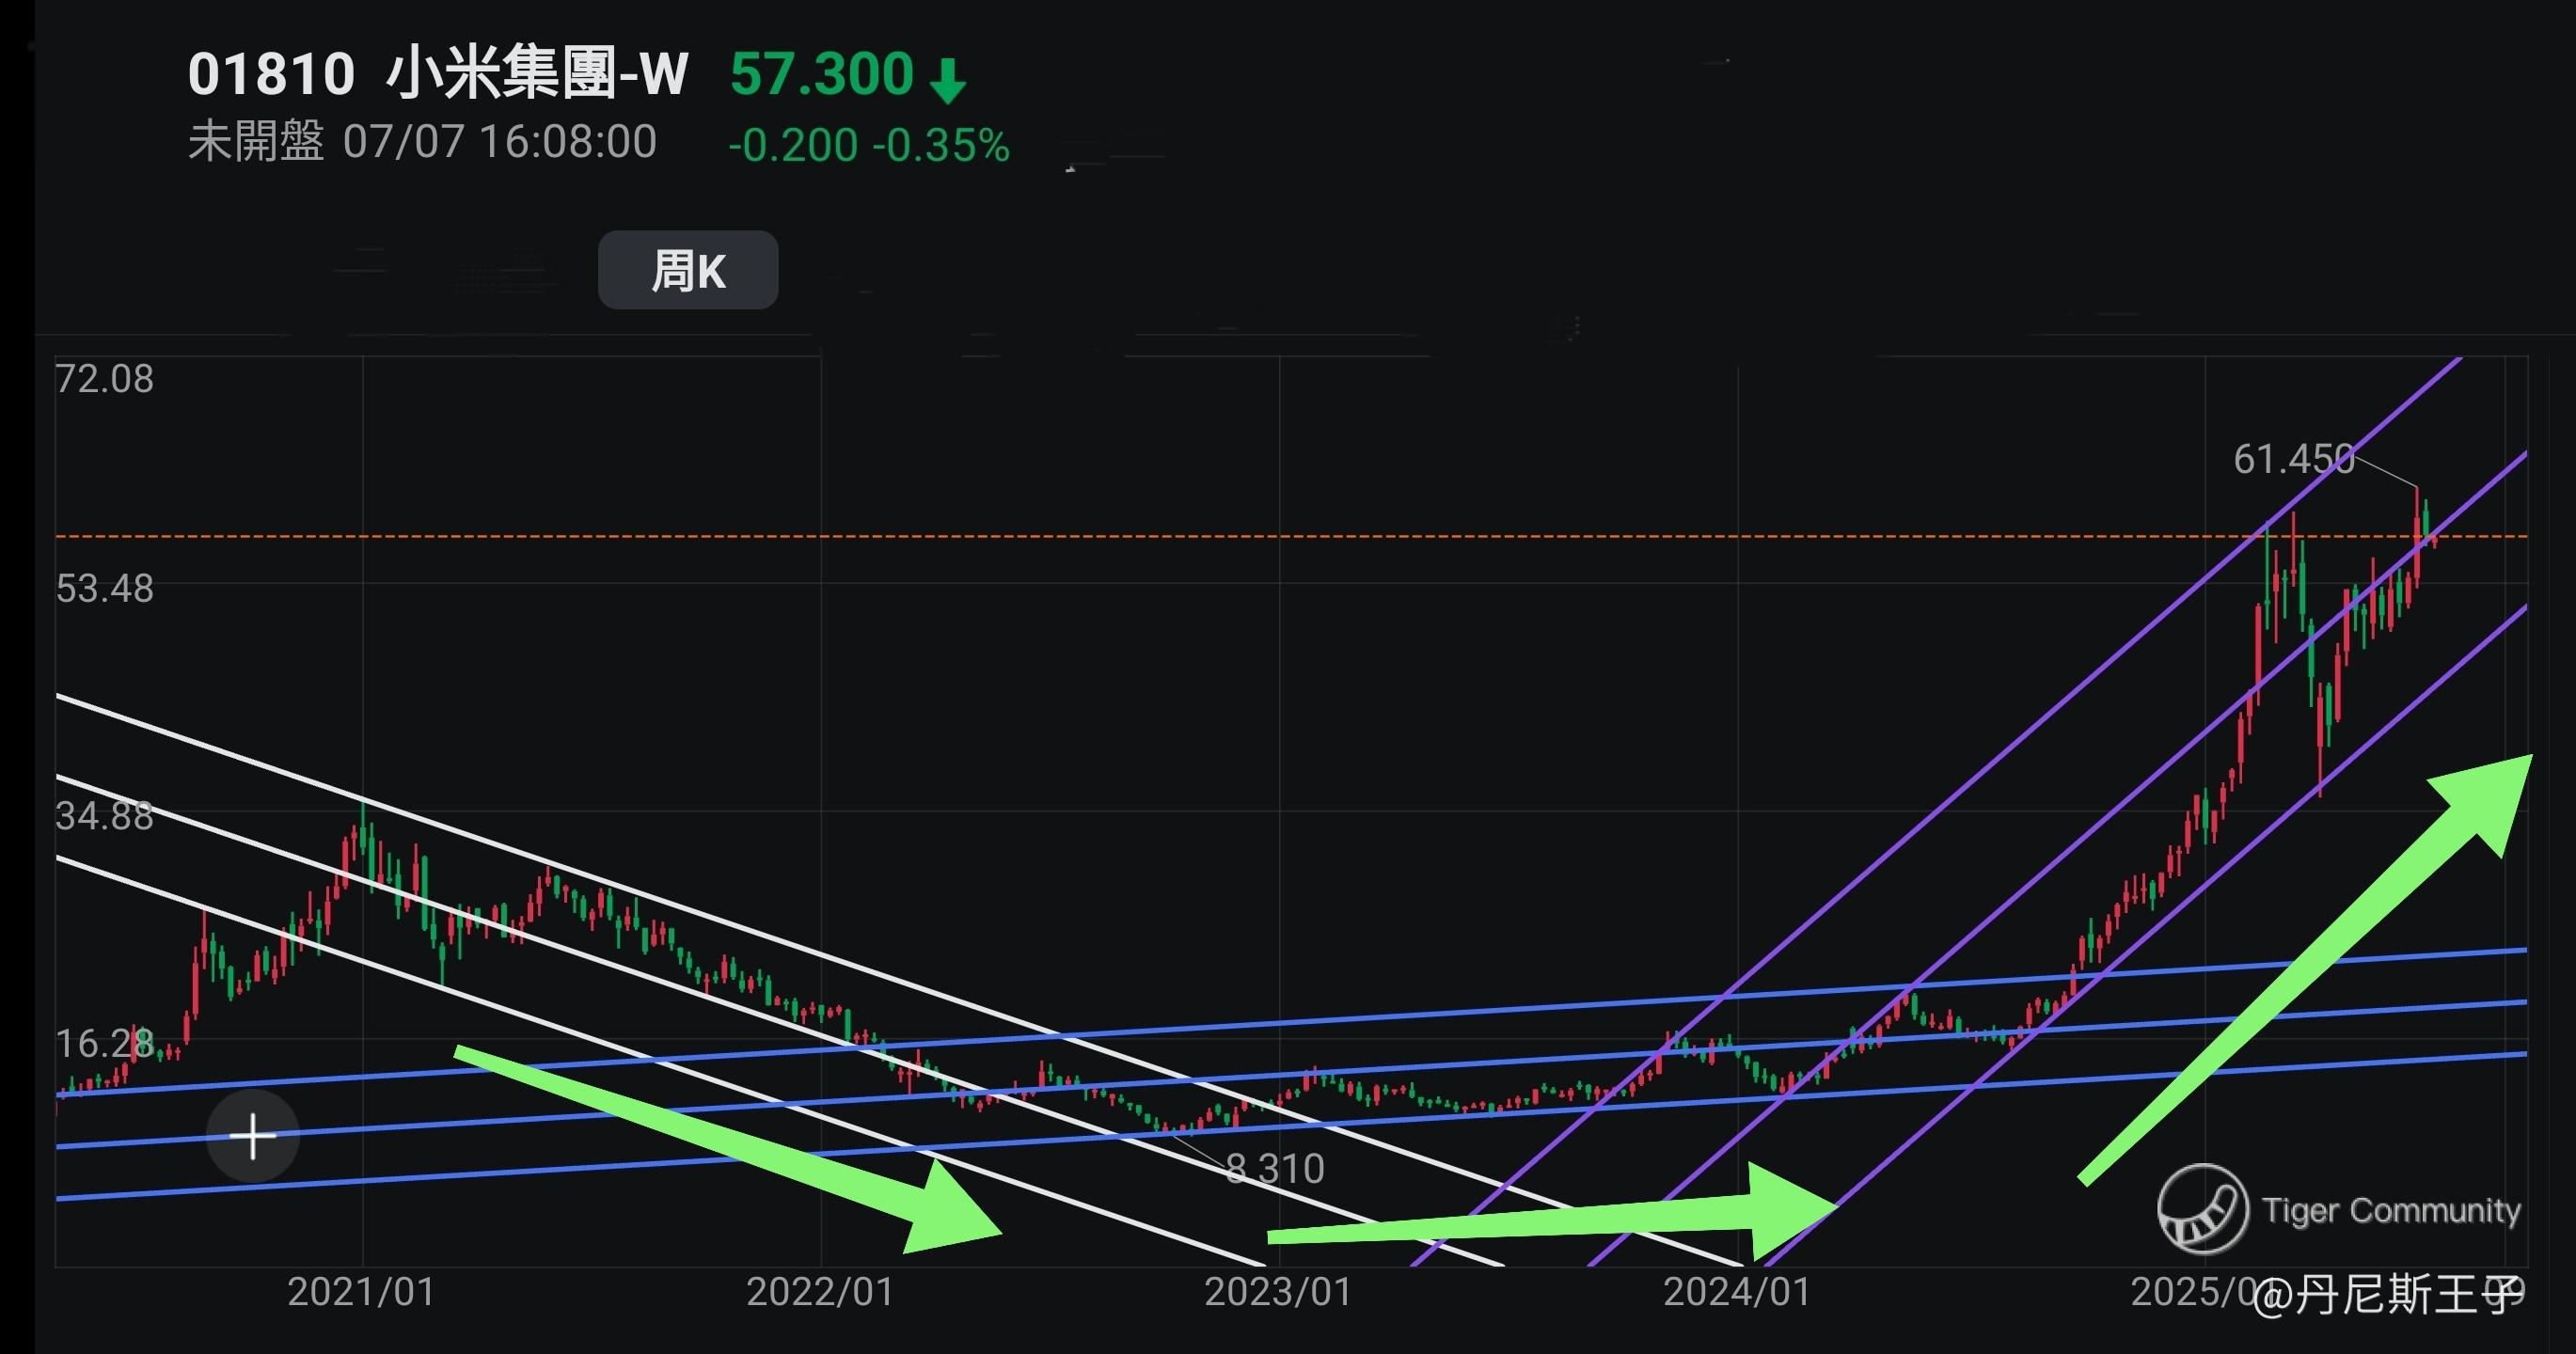This screenshot has width=2576, height=1354.
Task: Click the 2022/01 date axis label
Action: point(820,1292)
